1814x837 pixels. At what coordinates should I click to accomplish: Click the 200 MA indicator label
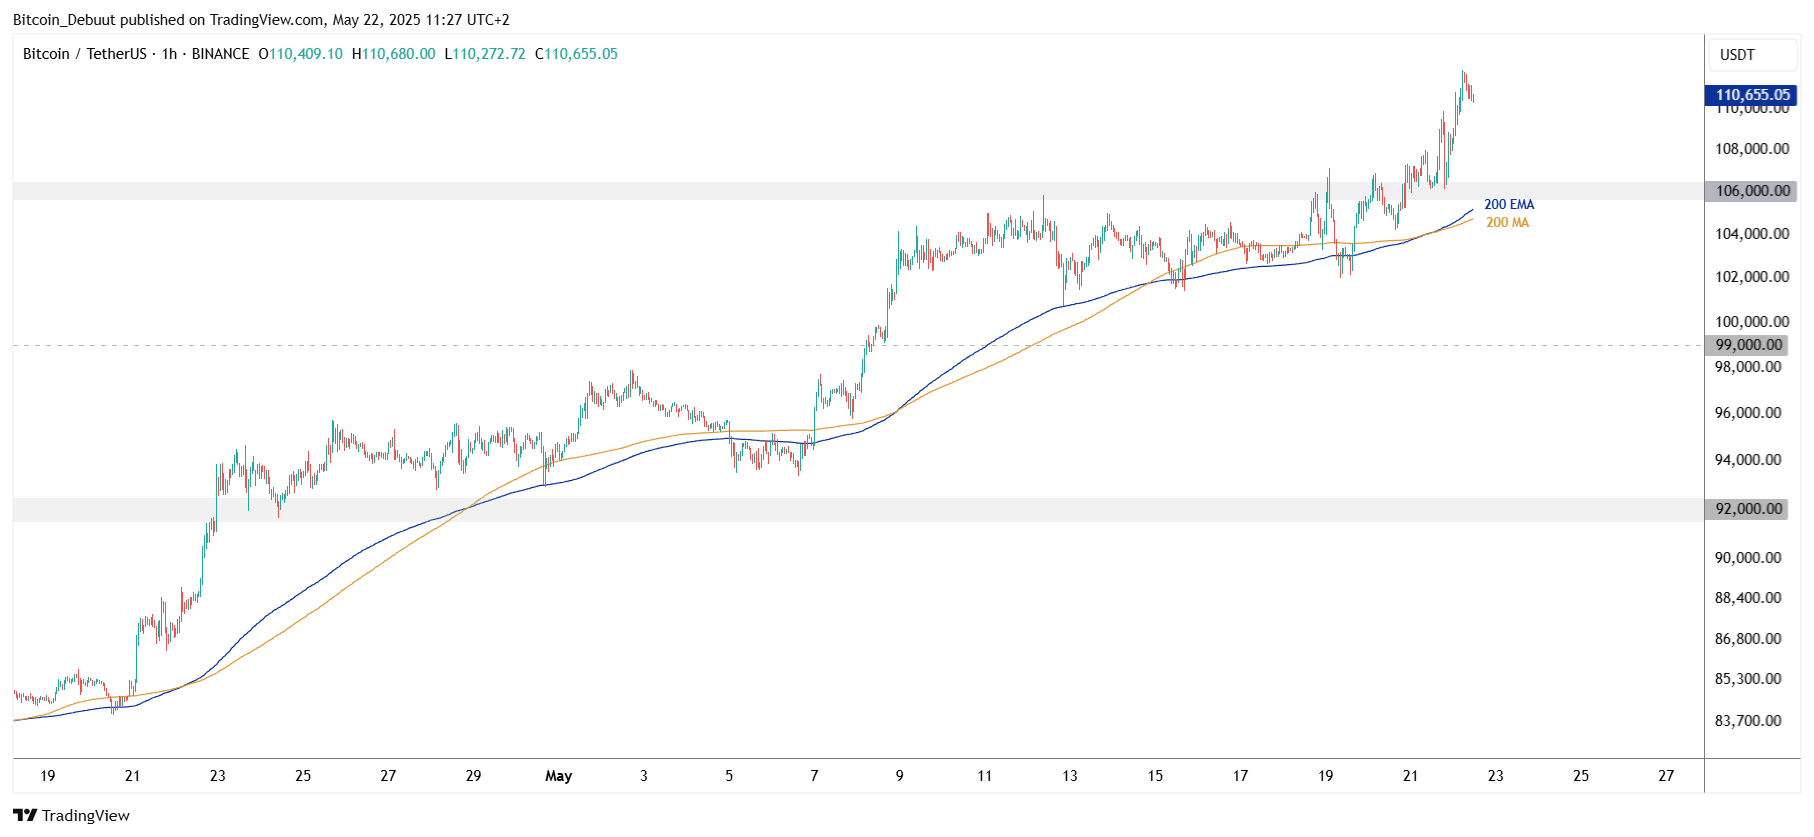[1507, 222]
